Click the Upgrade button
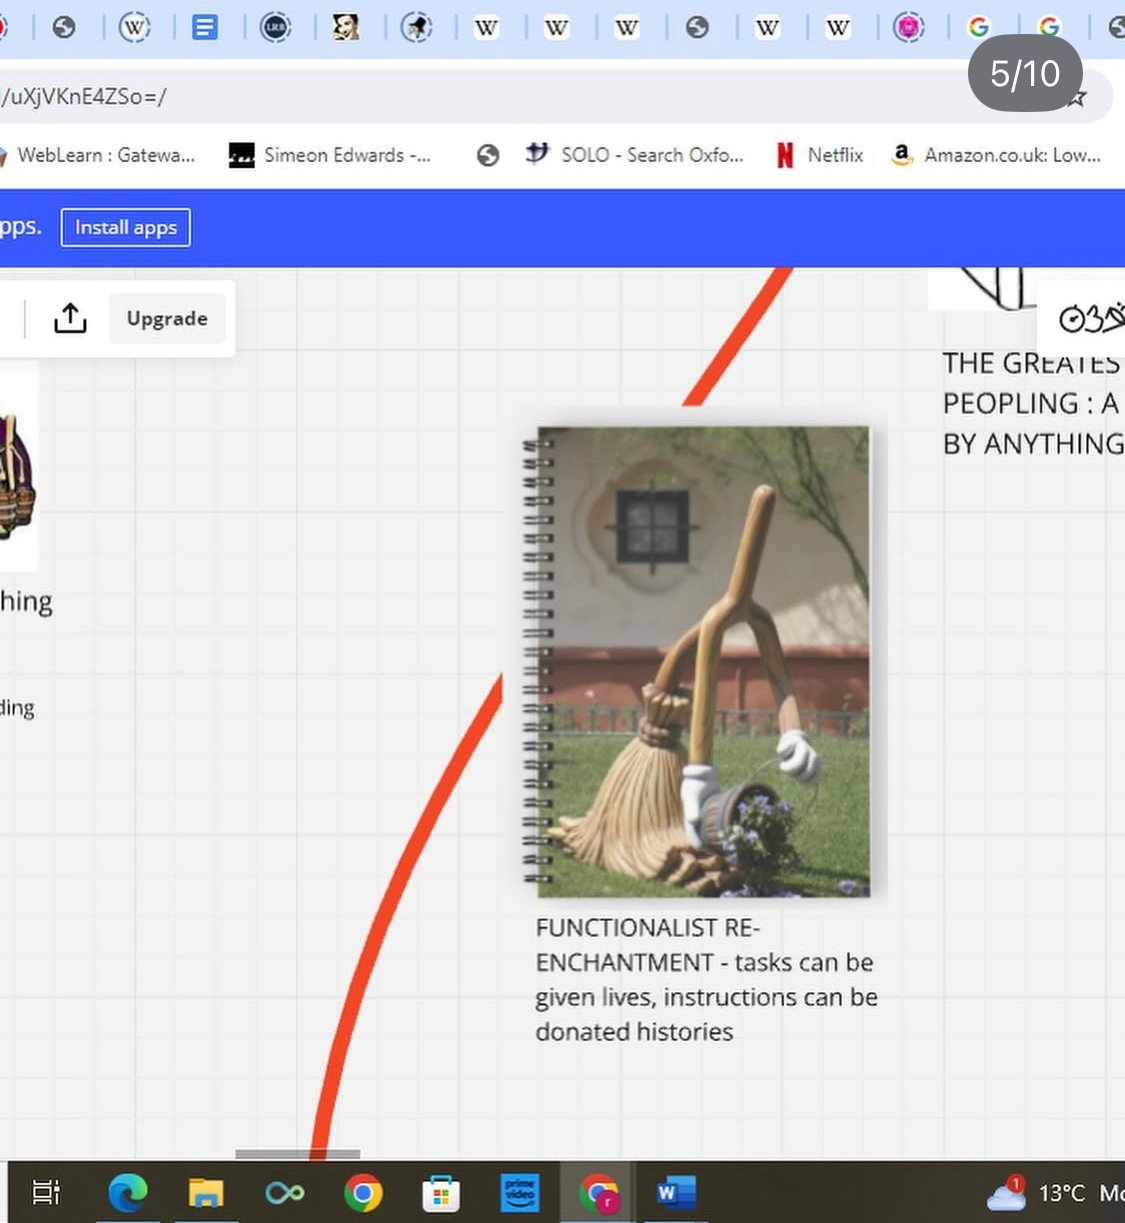Viewport: 1125px width, 1223px height. 167,318
